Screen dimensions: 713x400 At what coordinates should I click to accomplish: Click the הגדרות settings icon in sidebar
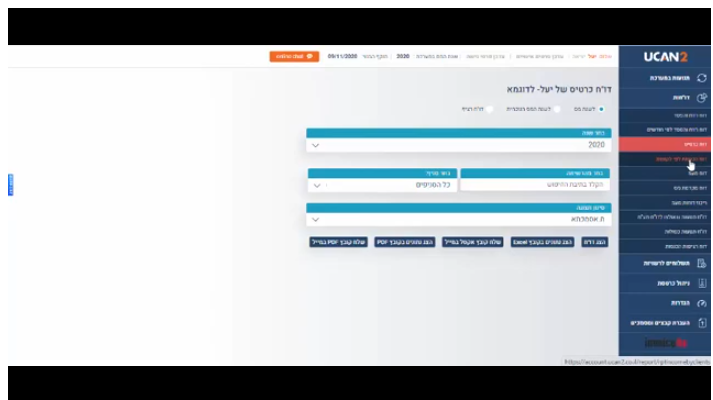[x=702, y=303]
